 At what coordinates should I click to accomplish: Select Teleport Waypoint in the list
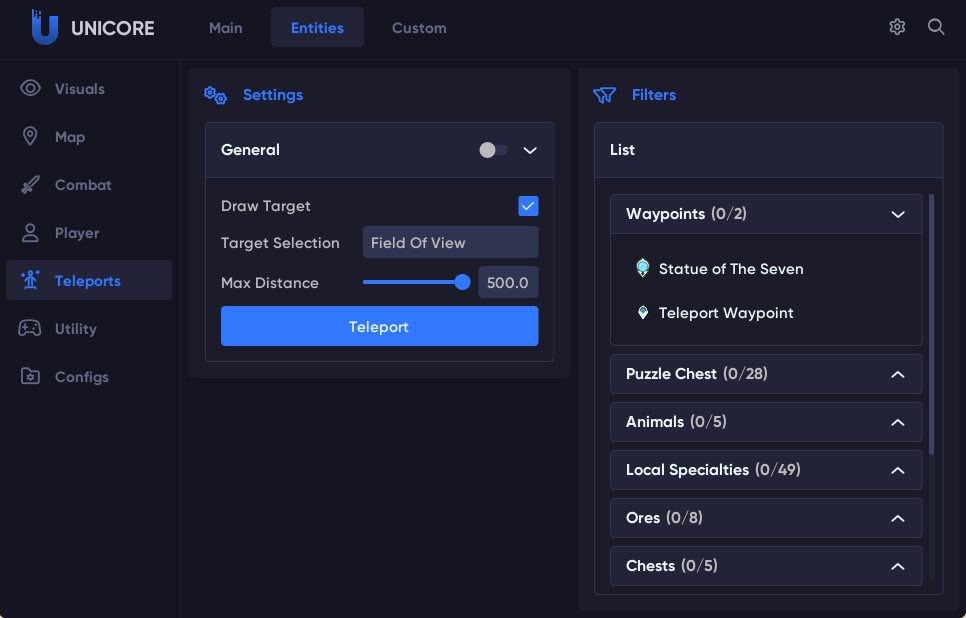(725, 313)
